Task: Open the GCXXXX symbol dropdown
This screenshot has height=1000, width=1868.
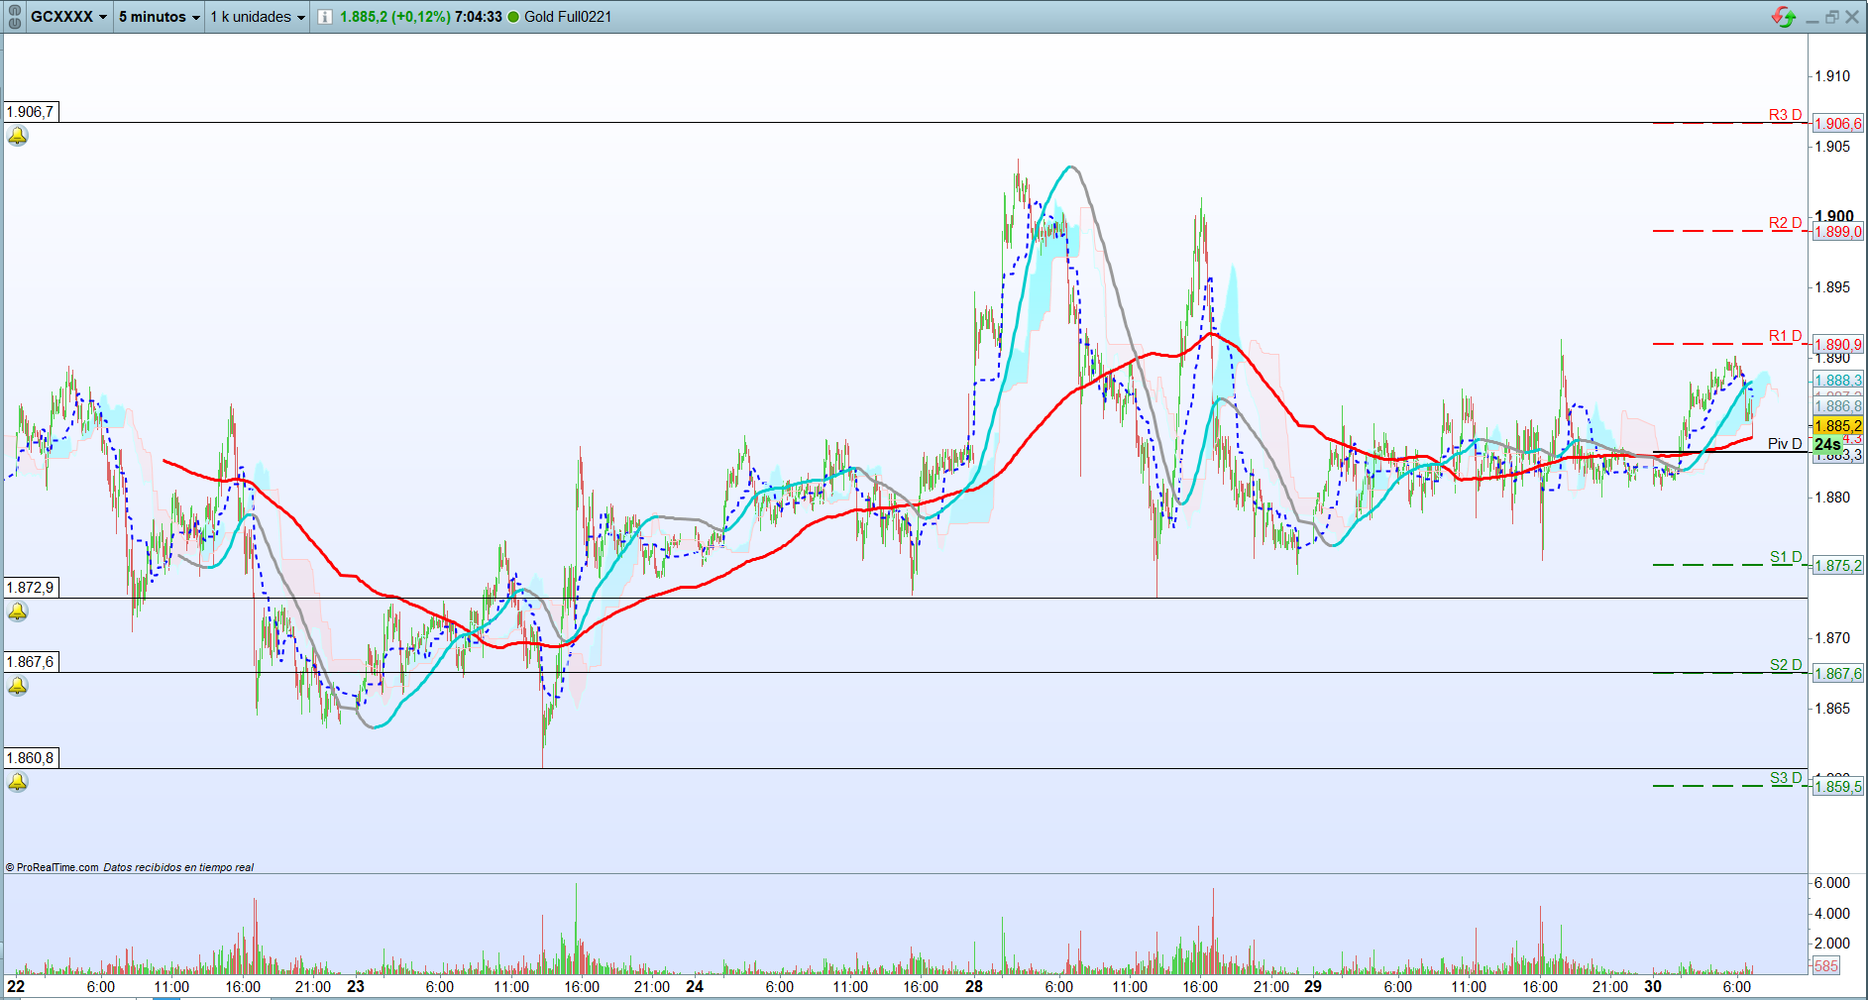Action: click(68, 17)
